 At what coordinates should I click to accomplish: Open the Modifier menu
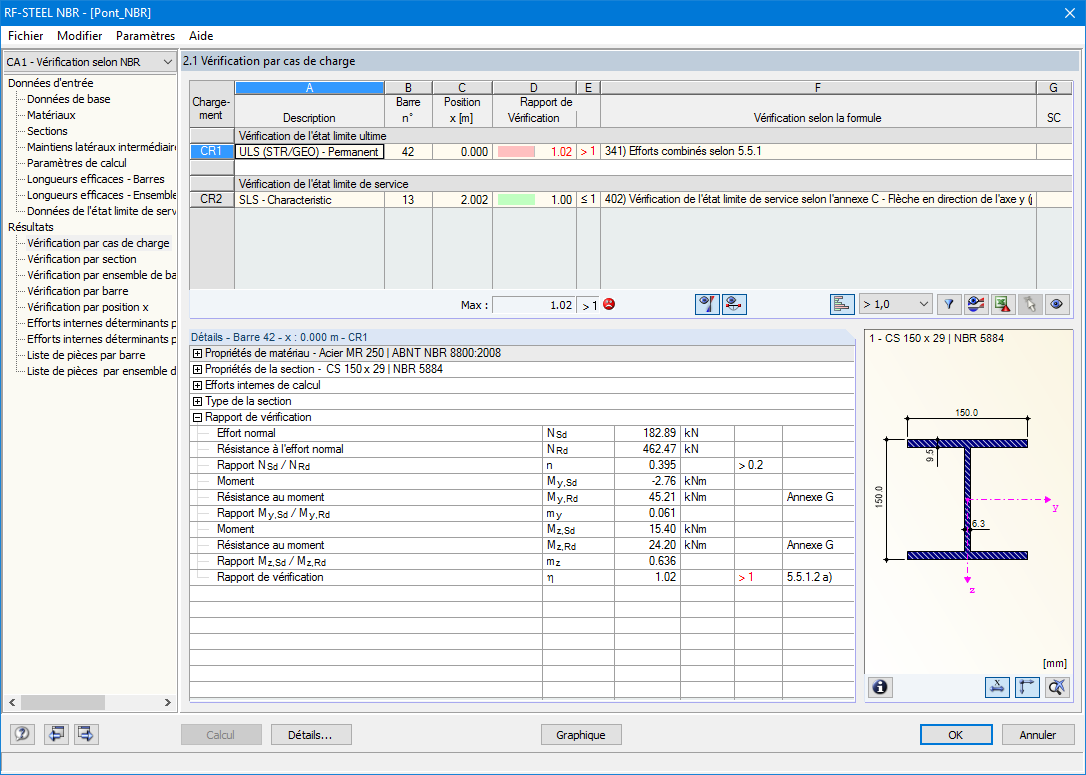[x=80, y=36]
